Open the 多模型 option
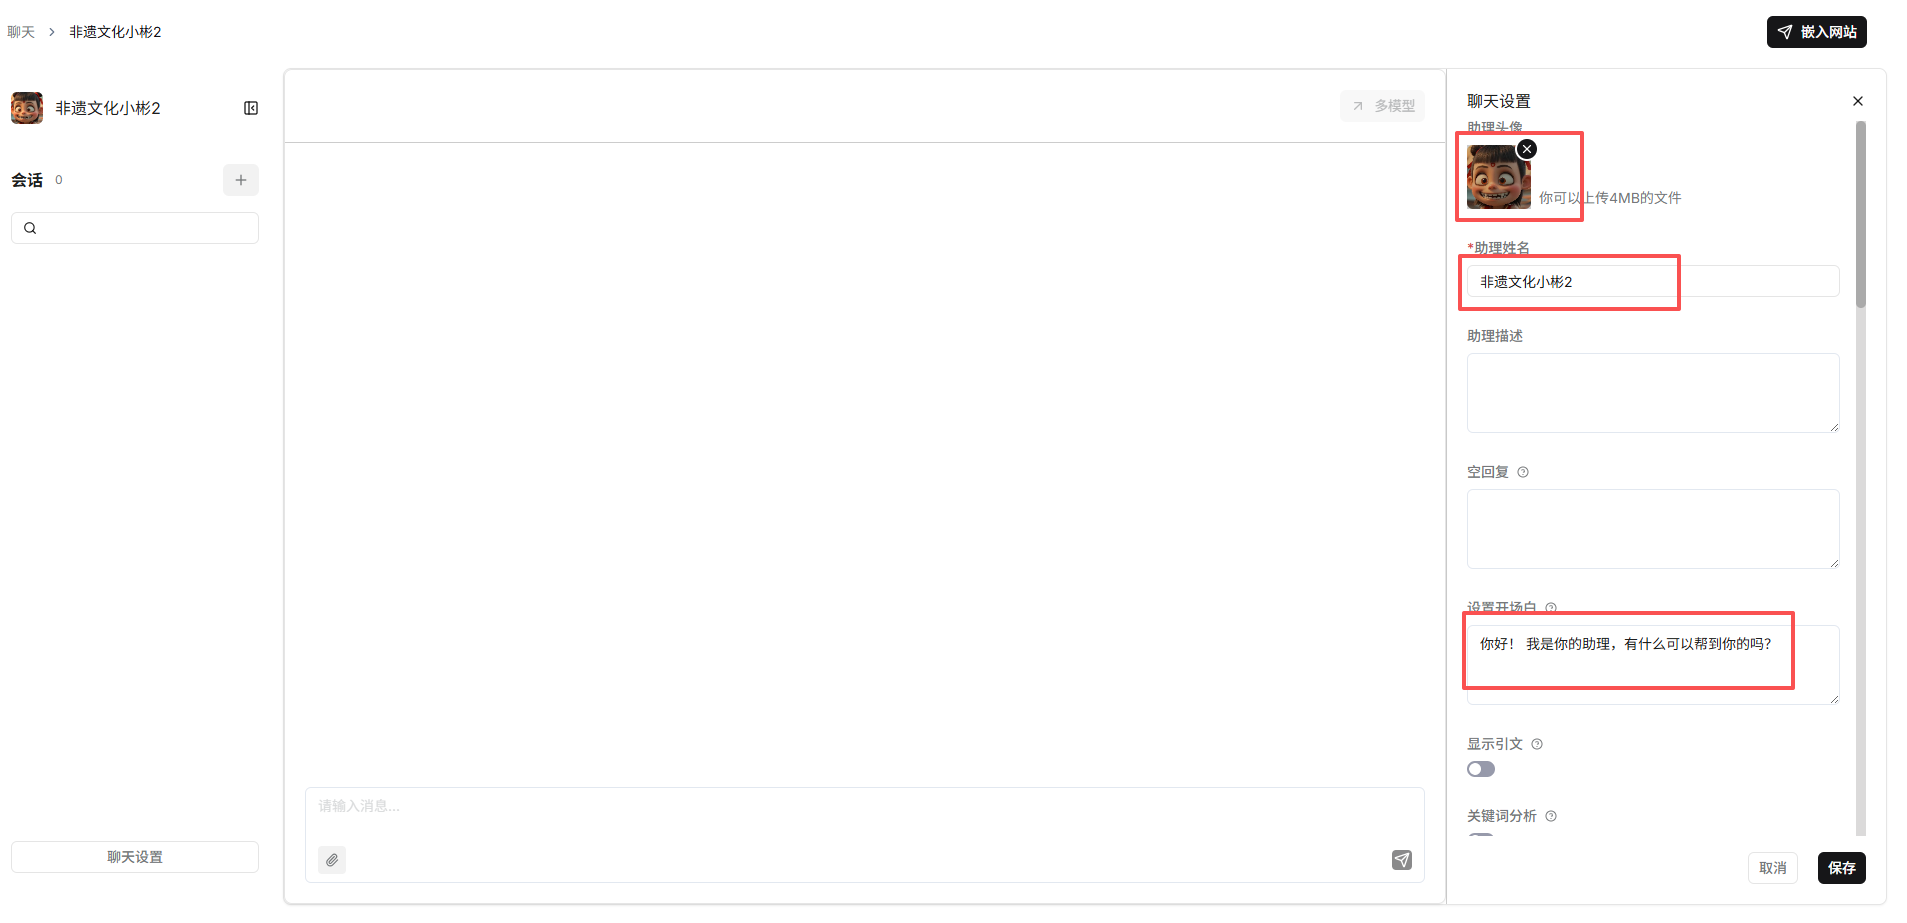Screen dimensions: 1907x923 click(x=1383, y=106)
